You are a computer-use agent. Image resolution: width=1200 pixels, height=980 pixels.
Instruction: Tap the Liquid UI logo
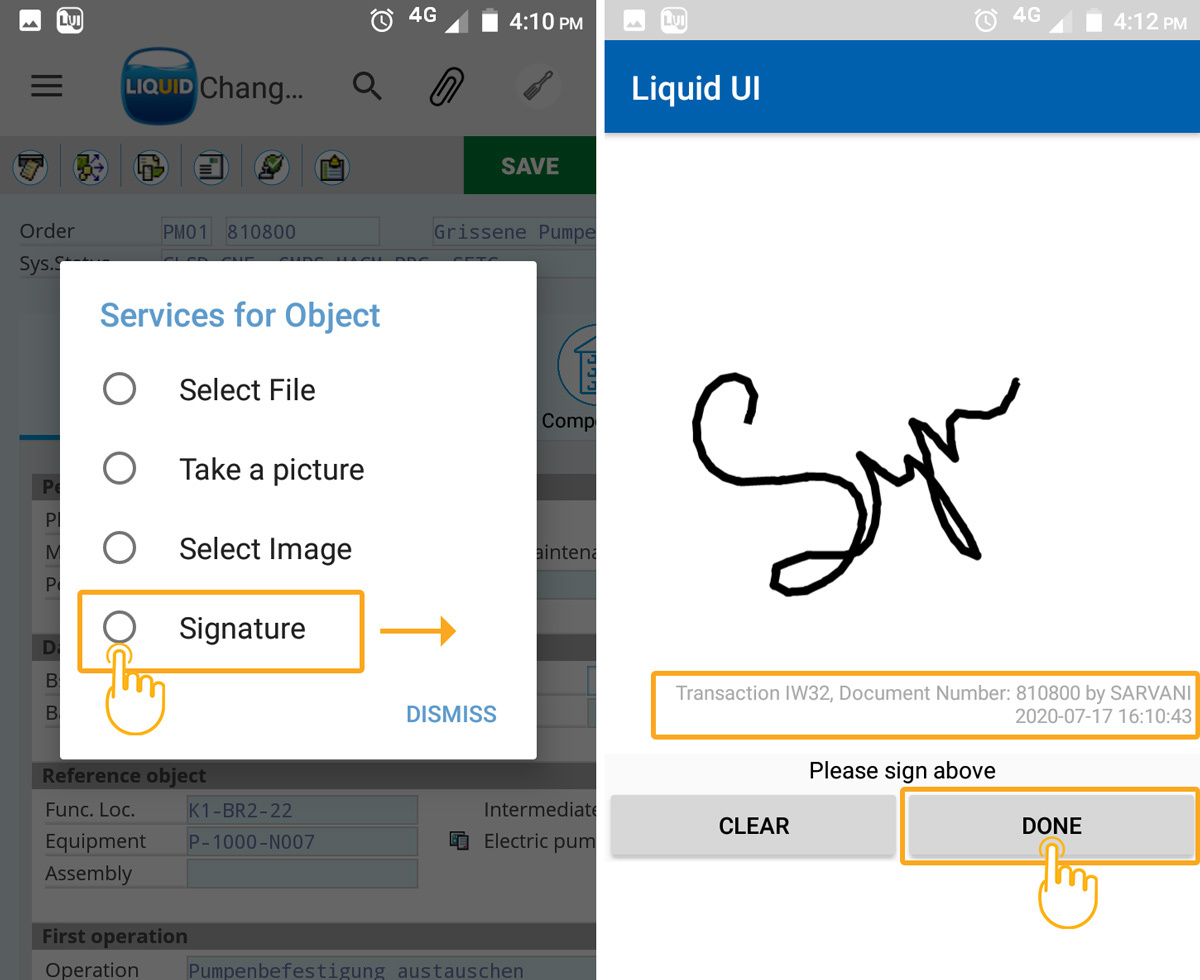coord(158,87)
